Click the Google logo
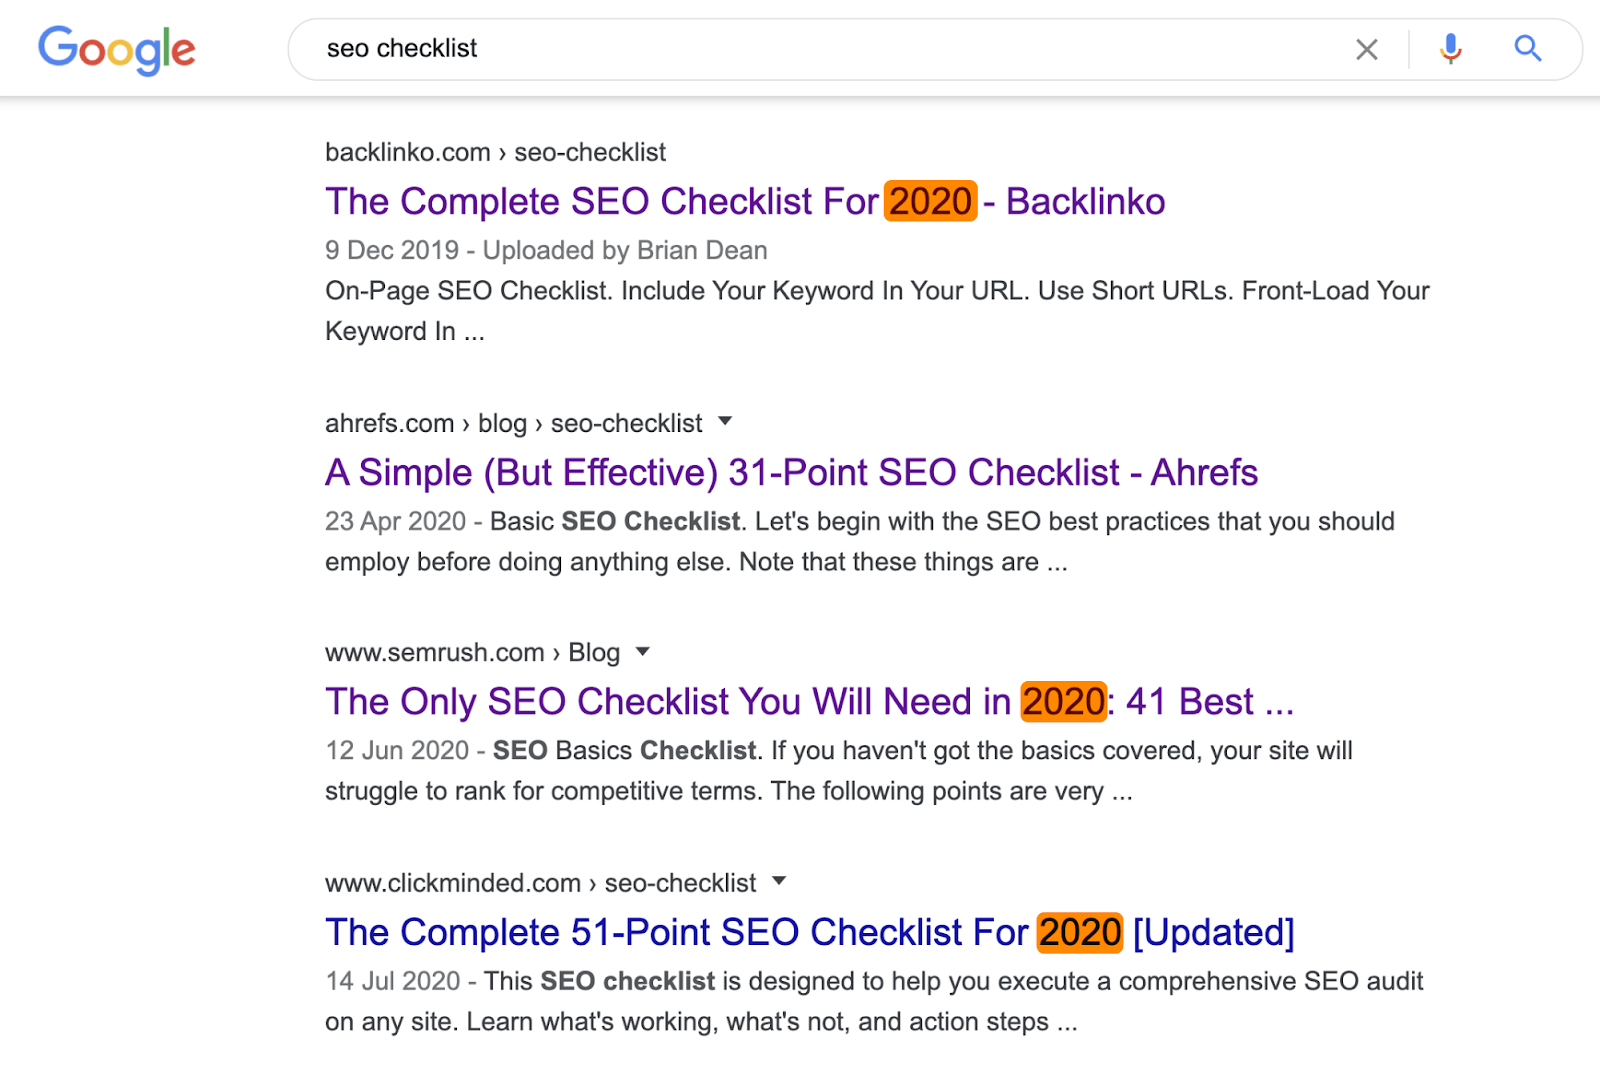 click(117, 50)
